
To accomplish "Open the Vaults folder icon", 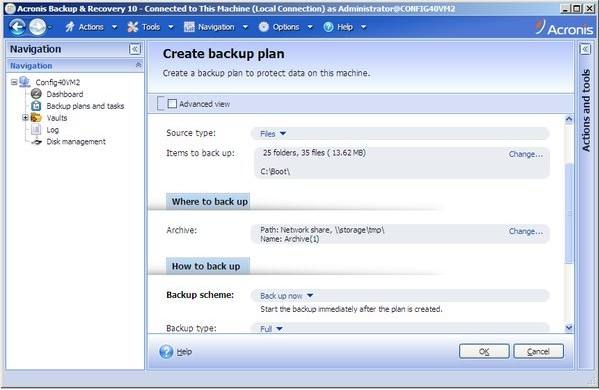I will (36, 118).
